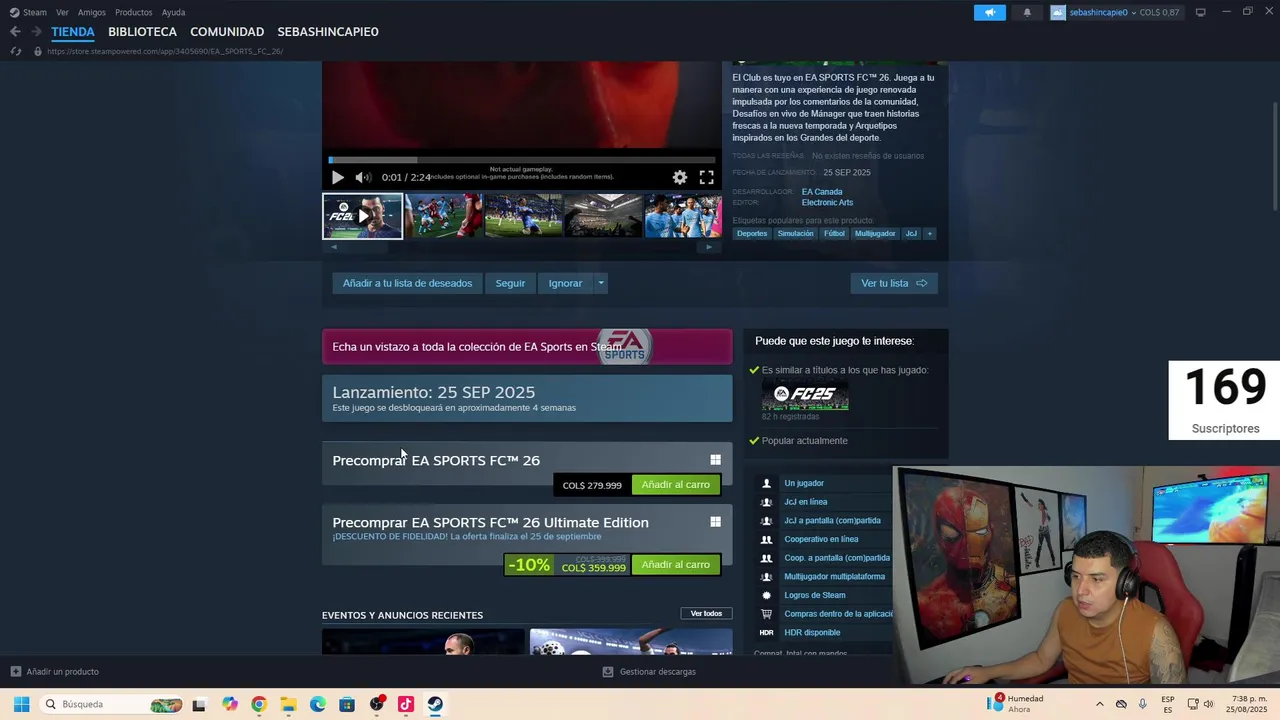Click the Ignorar button
Screen dimensions: 1280x720
[565, 283]
